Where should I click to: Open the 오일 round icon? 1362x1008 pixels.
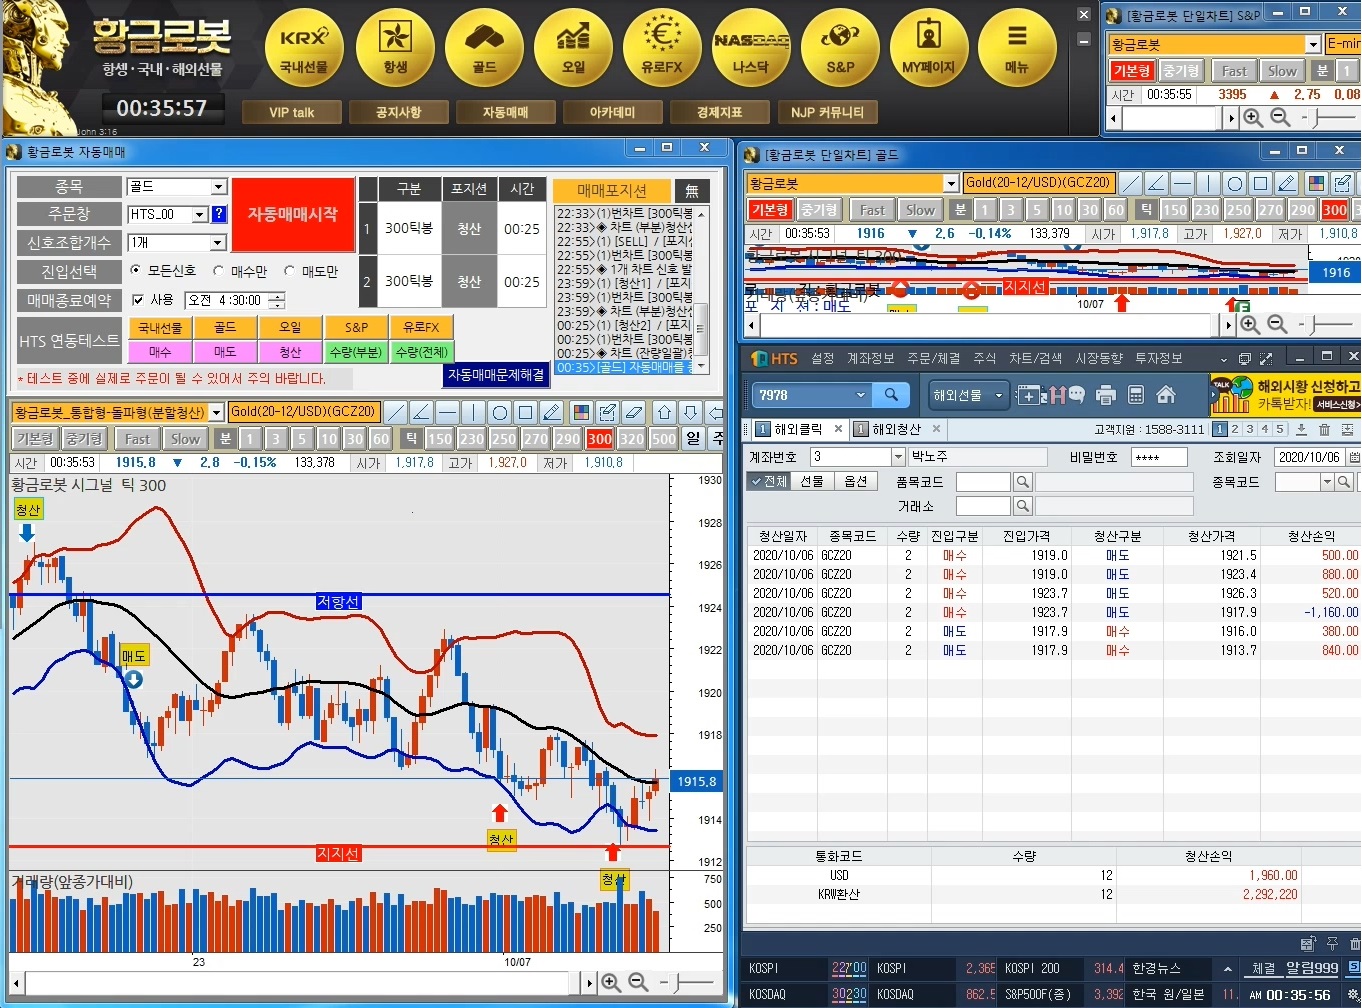[573, 47]
